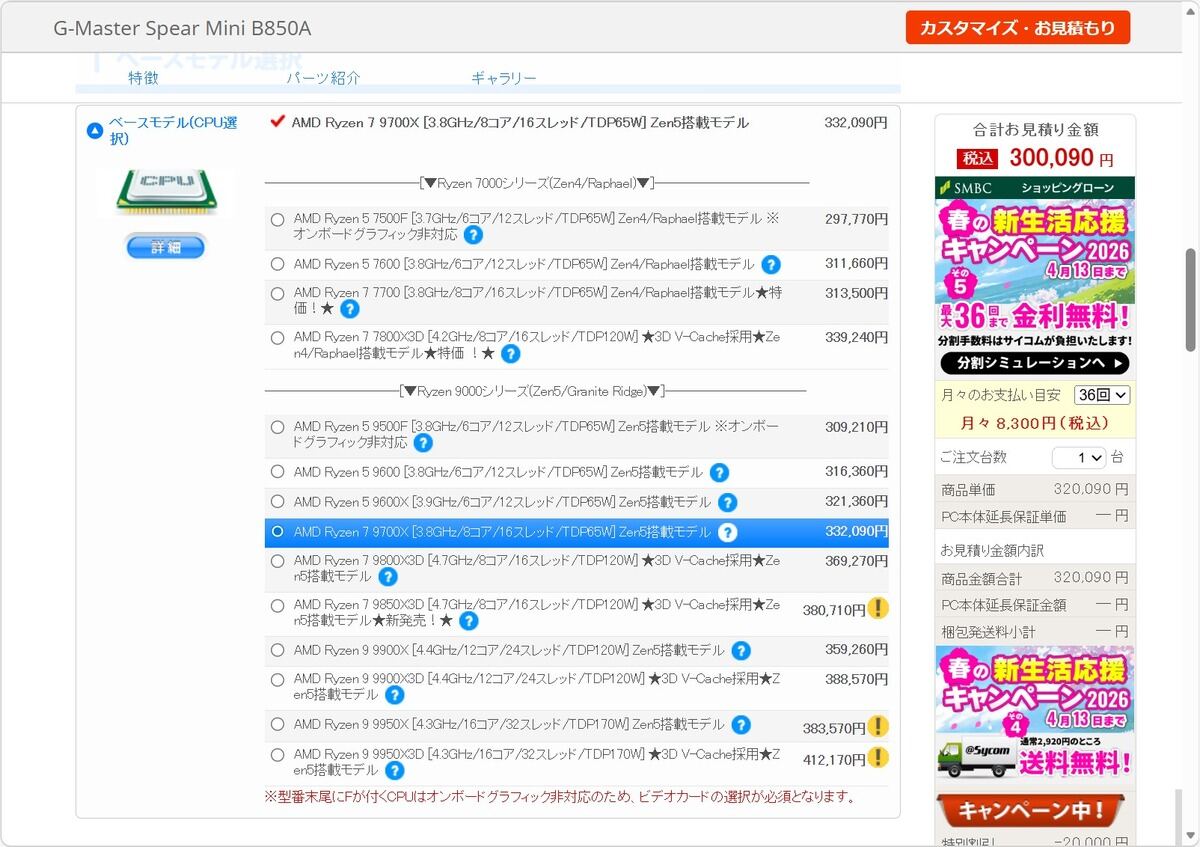The height and width of the screenshot is (847, 1200).
Task: Click help icon for Ryzen 5 7500F
Action: [x=473, y=235]
